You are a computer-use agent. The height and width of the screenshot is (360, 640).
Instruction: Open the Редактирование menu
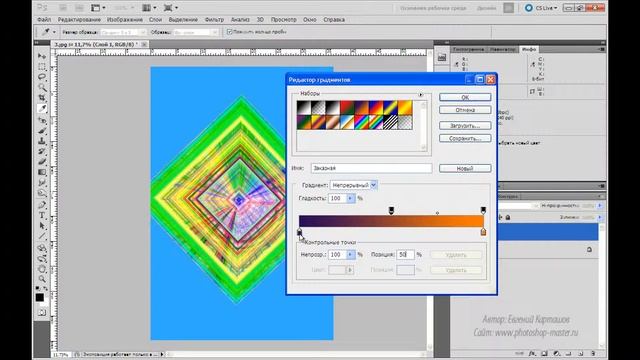point(79,20)
